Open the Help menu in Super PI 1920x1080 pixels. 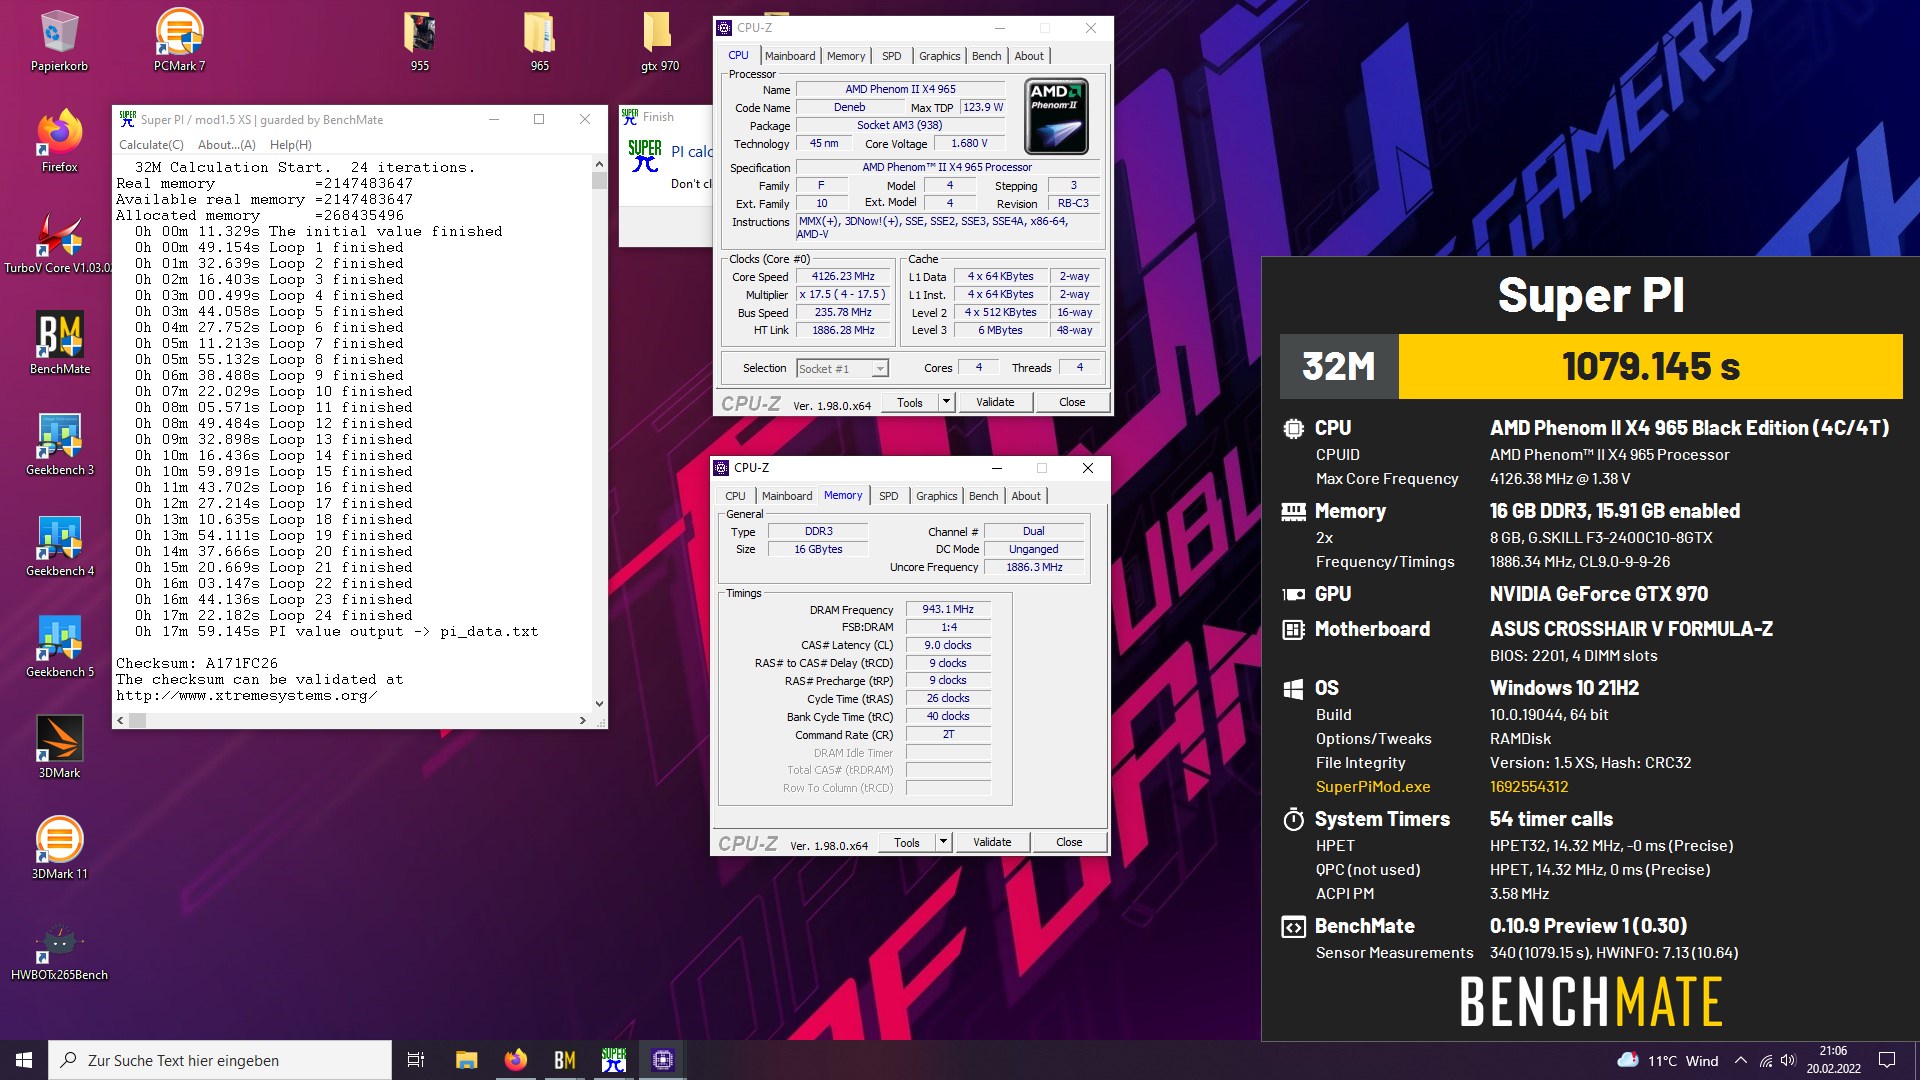(291, 145)
